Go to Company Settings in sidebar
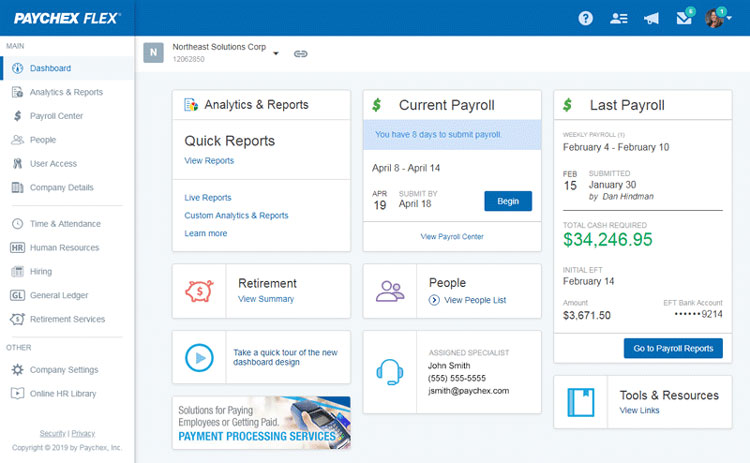The width and height of the screenshot is (750, 463). [x=64, y=370]
